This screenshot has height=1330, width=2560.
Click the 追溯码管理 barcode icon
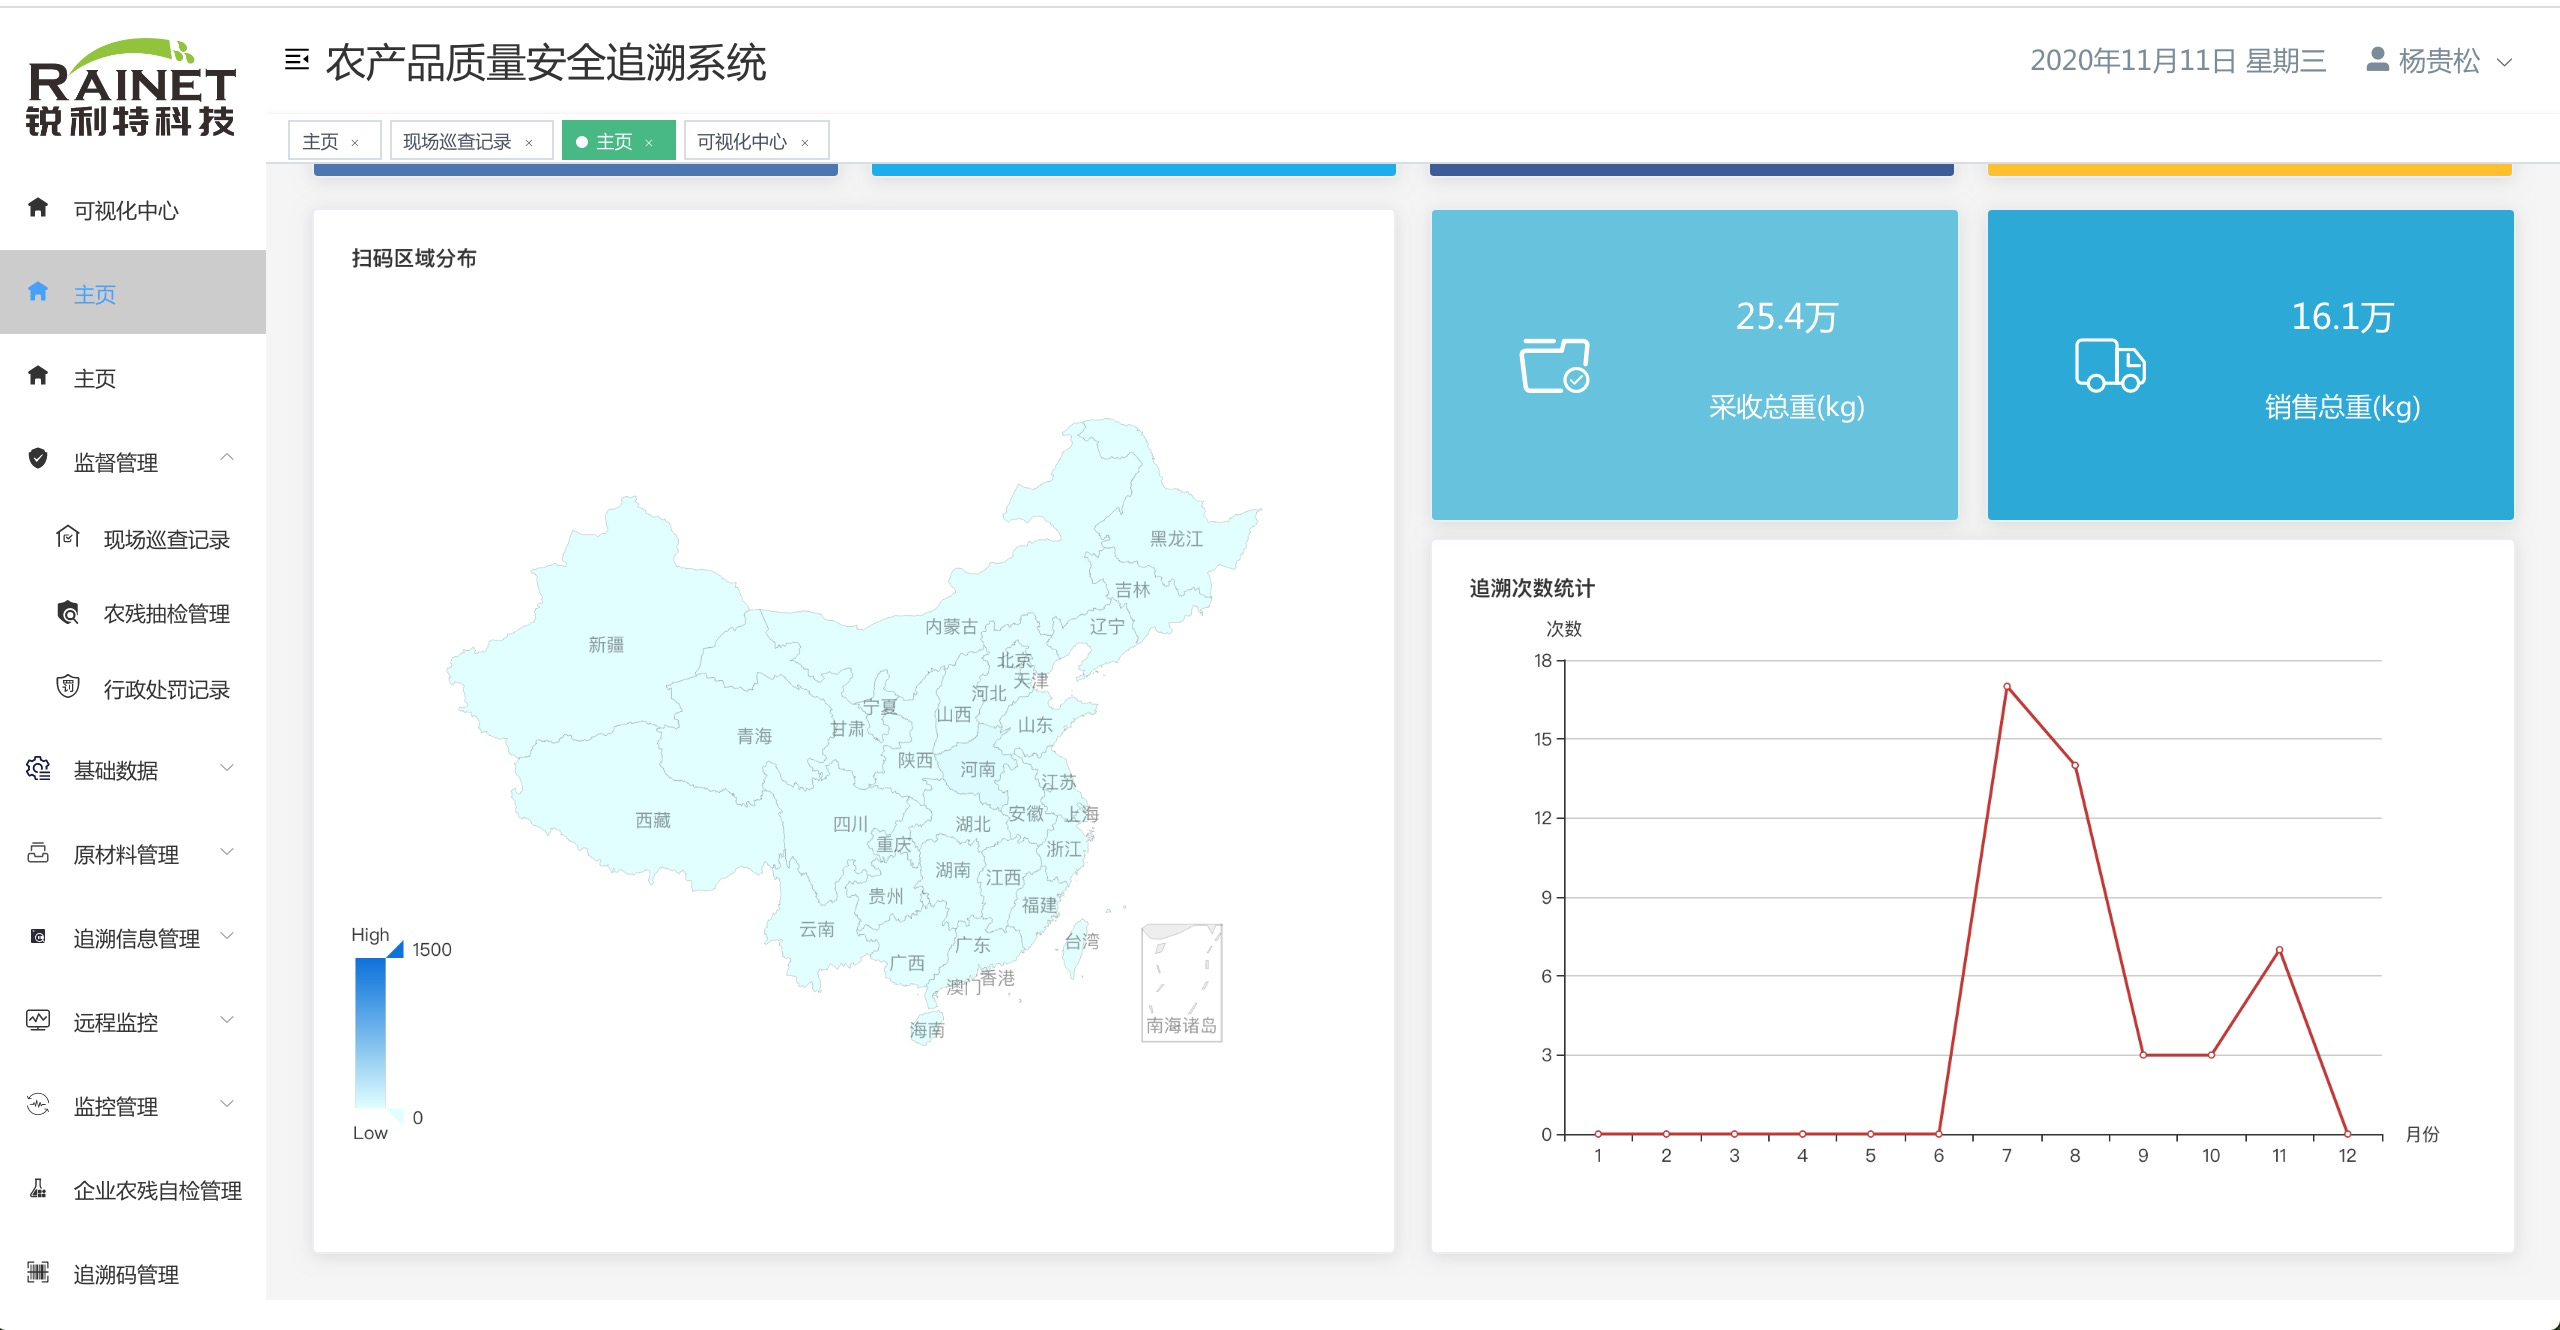(x=38, y=1272)
